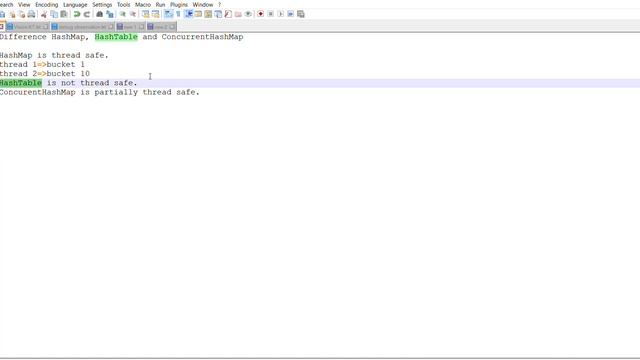640x360 pixels.
Task: Toggle Show All Characters pilcrow icon
Action: [x=178, y=14]
